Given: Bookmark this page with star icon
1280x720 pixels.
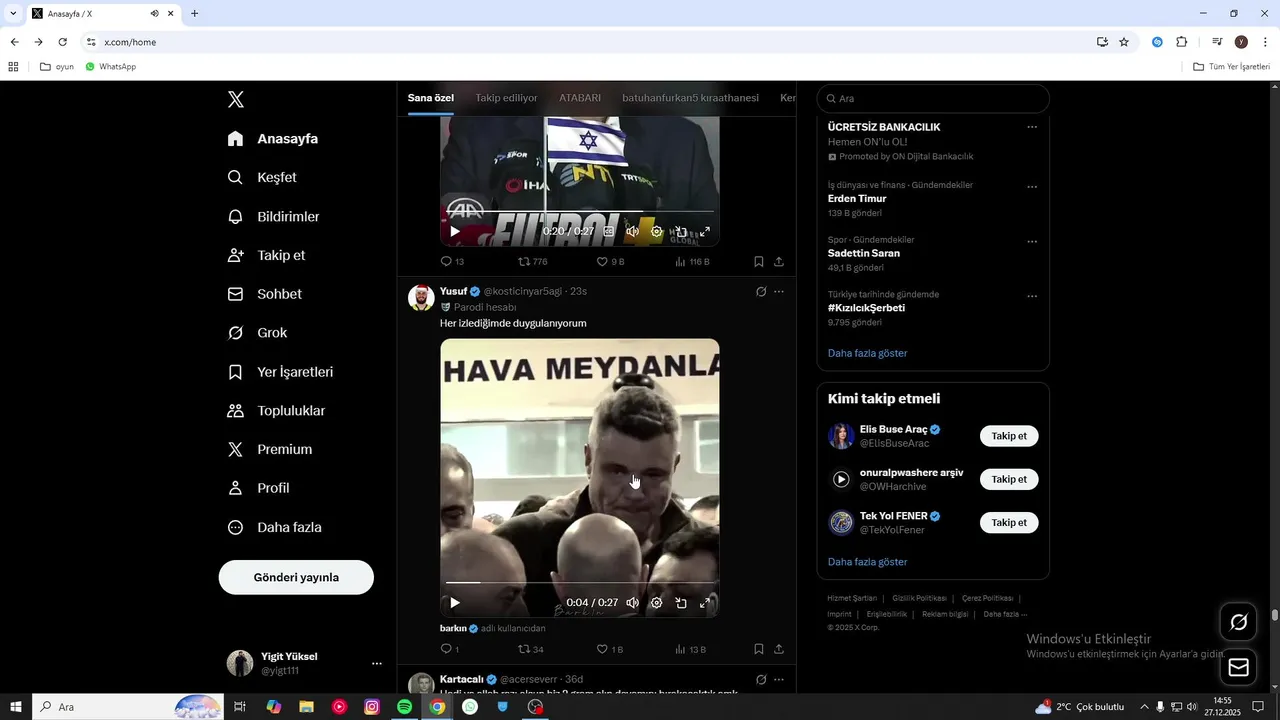Looking at the screenshot, I should click(x=1124, y=42).
